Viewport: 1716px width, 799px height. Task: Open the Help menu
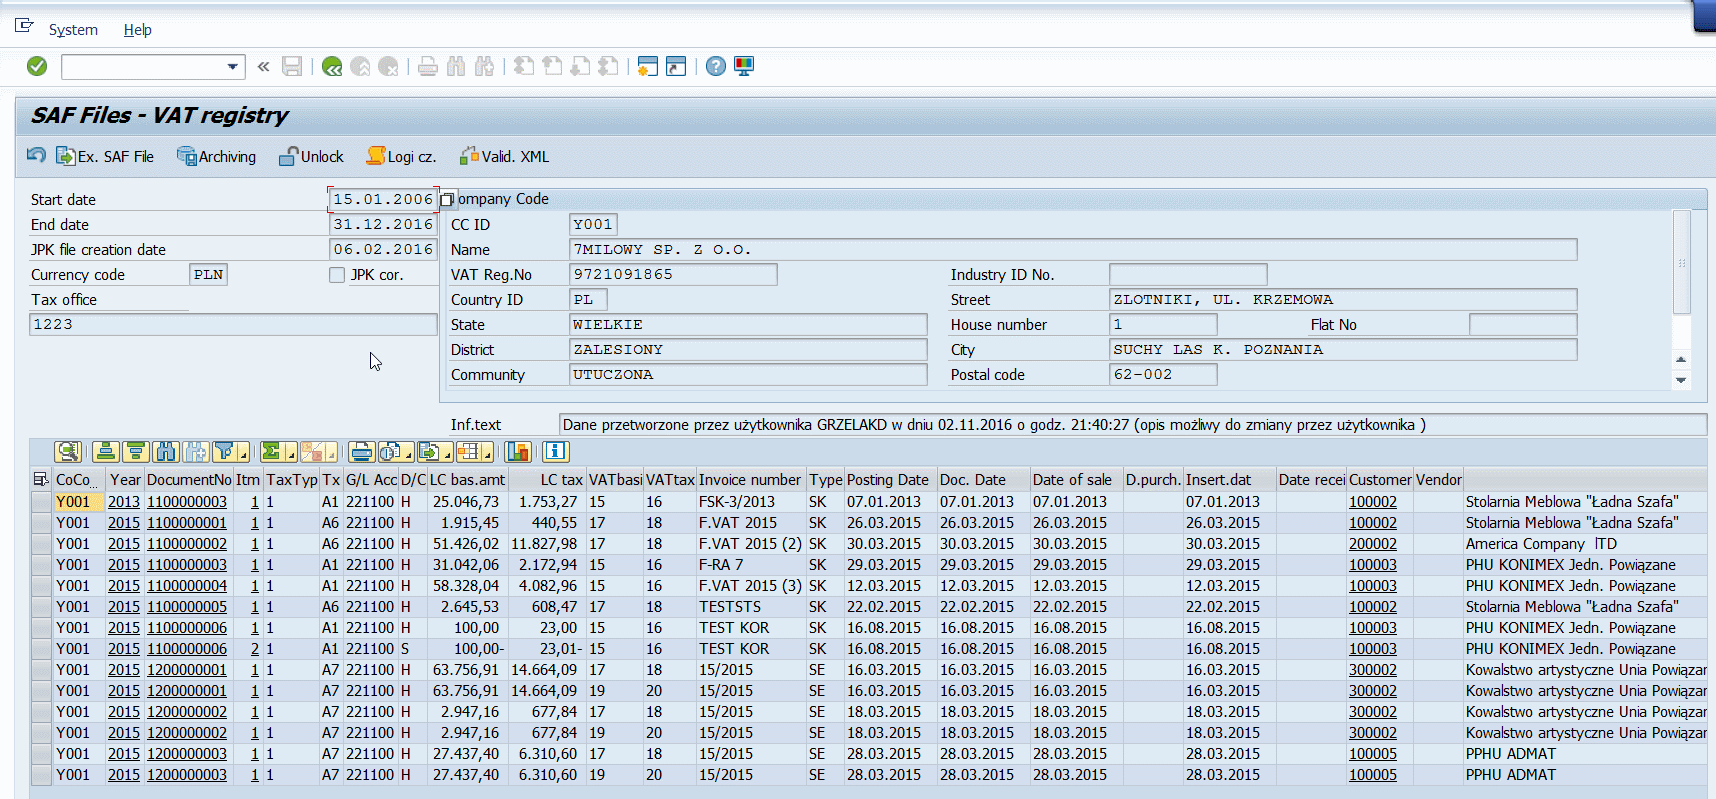[137, 30]
